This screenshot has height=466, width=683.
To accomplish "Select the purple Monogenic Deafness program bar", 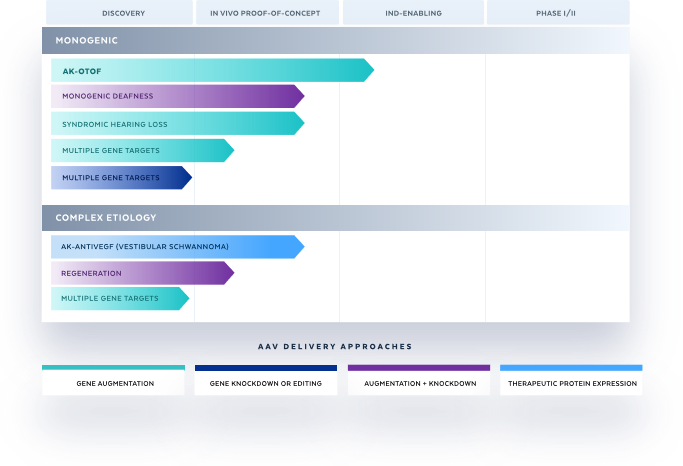I will pyautogui.click(x=177, y=96).
